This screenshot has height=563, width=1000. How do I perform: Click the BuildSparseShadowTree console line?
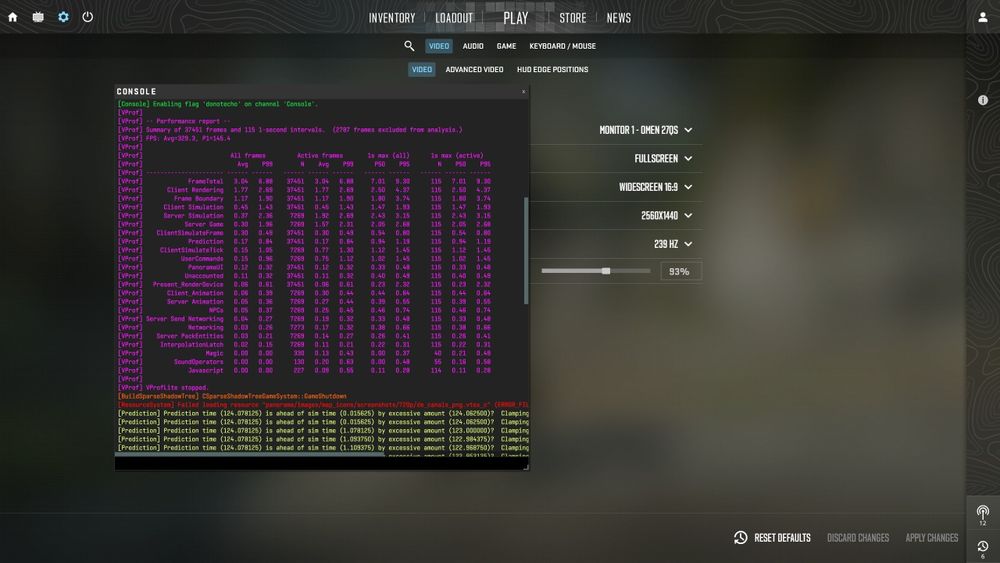pos(232,397)
